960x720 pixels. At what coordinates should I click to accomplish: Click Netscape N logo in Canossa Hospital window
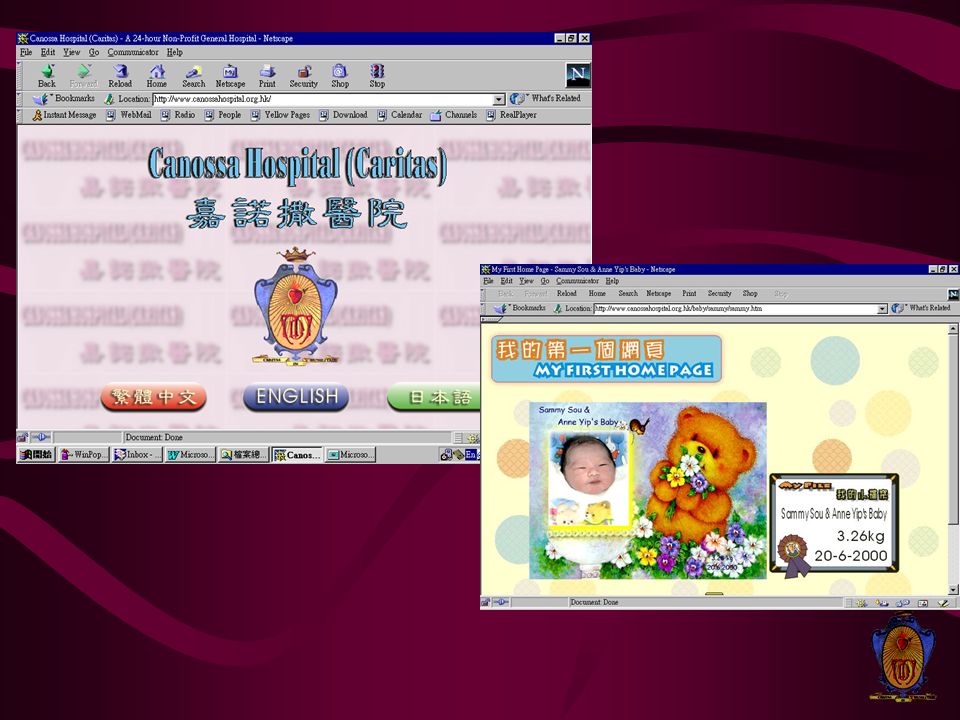(x=577, y=75)
